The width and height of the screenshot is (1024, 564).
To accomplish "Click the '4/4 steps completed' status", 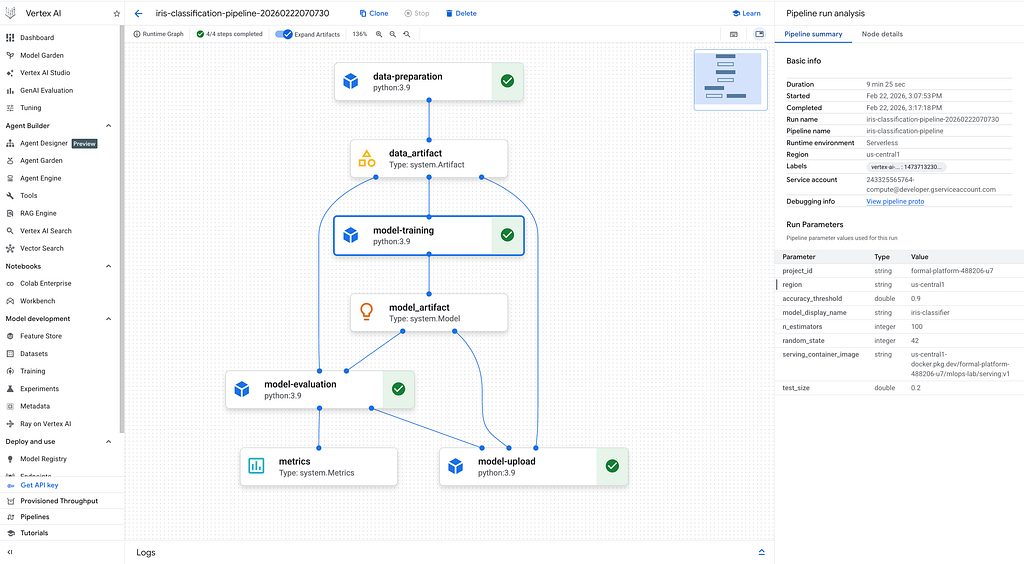I will tap(229, 34).
